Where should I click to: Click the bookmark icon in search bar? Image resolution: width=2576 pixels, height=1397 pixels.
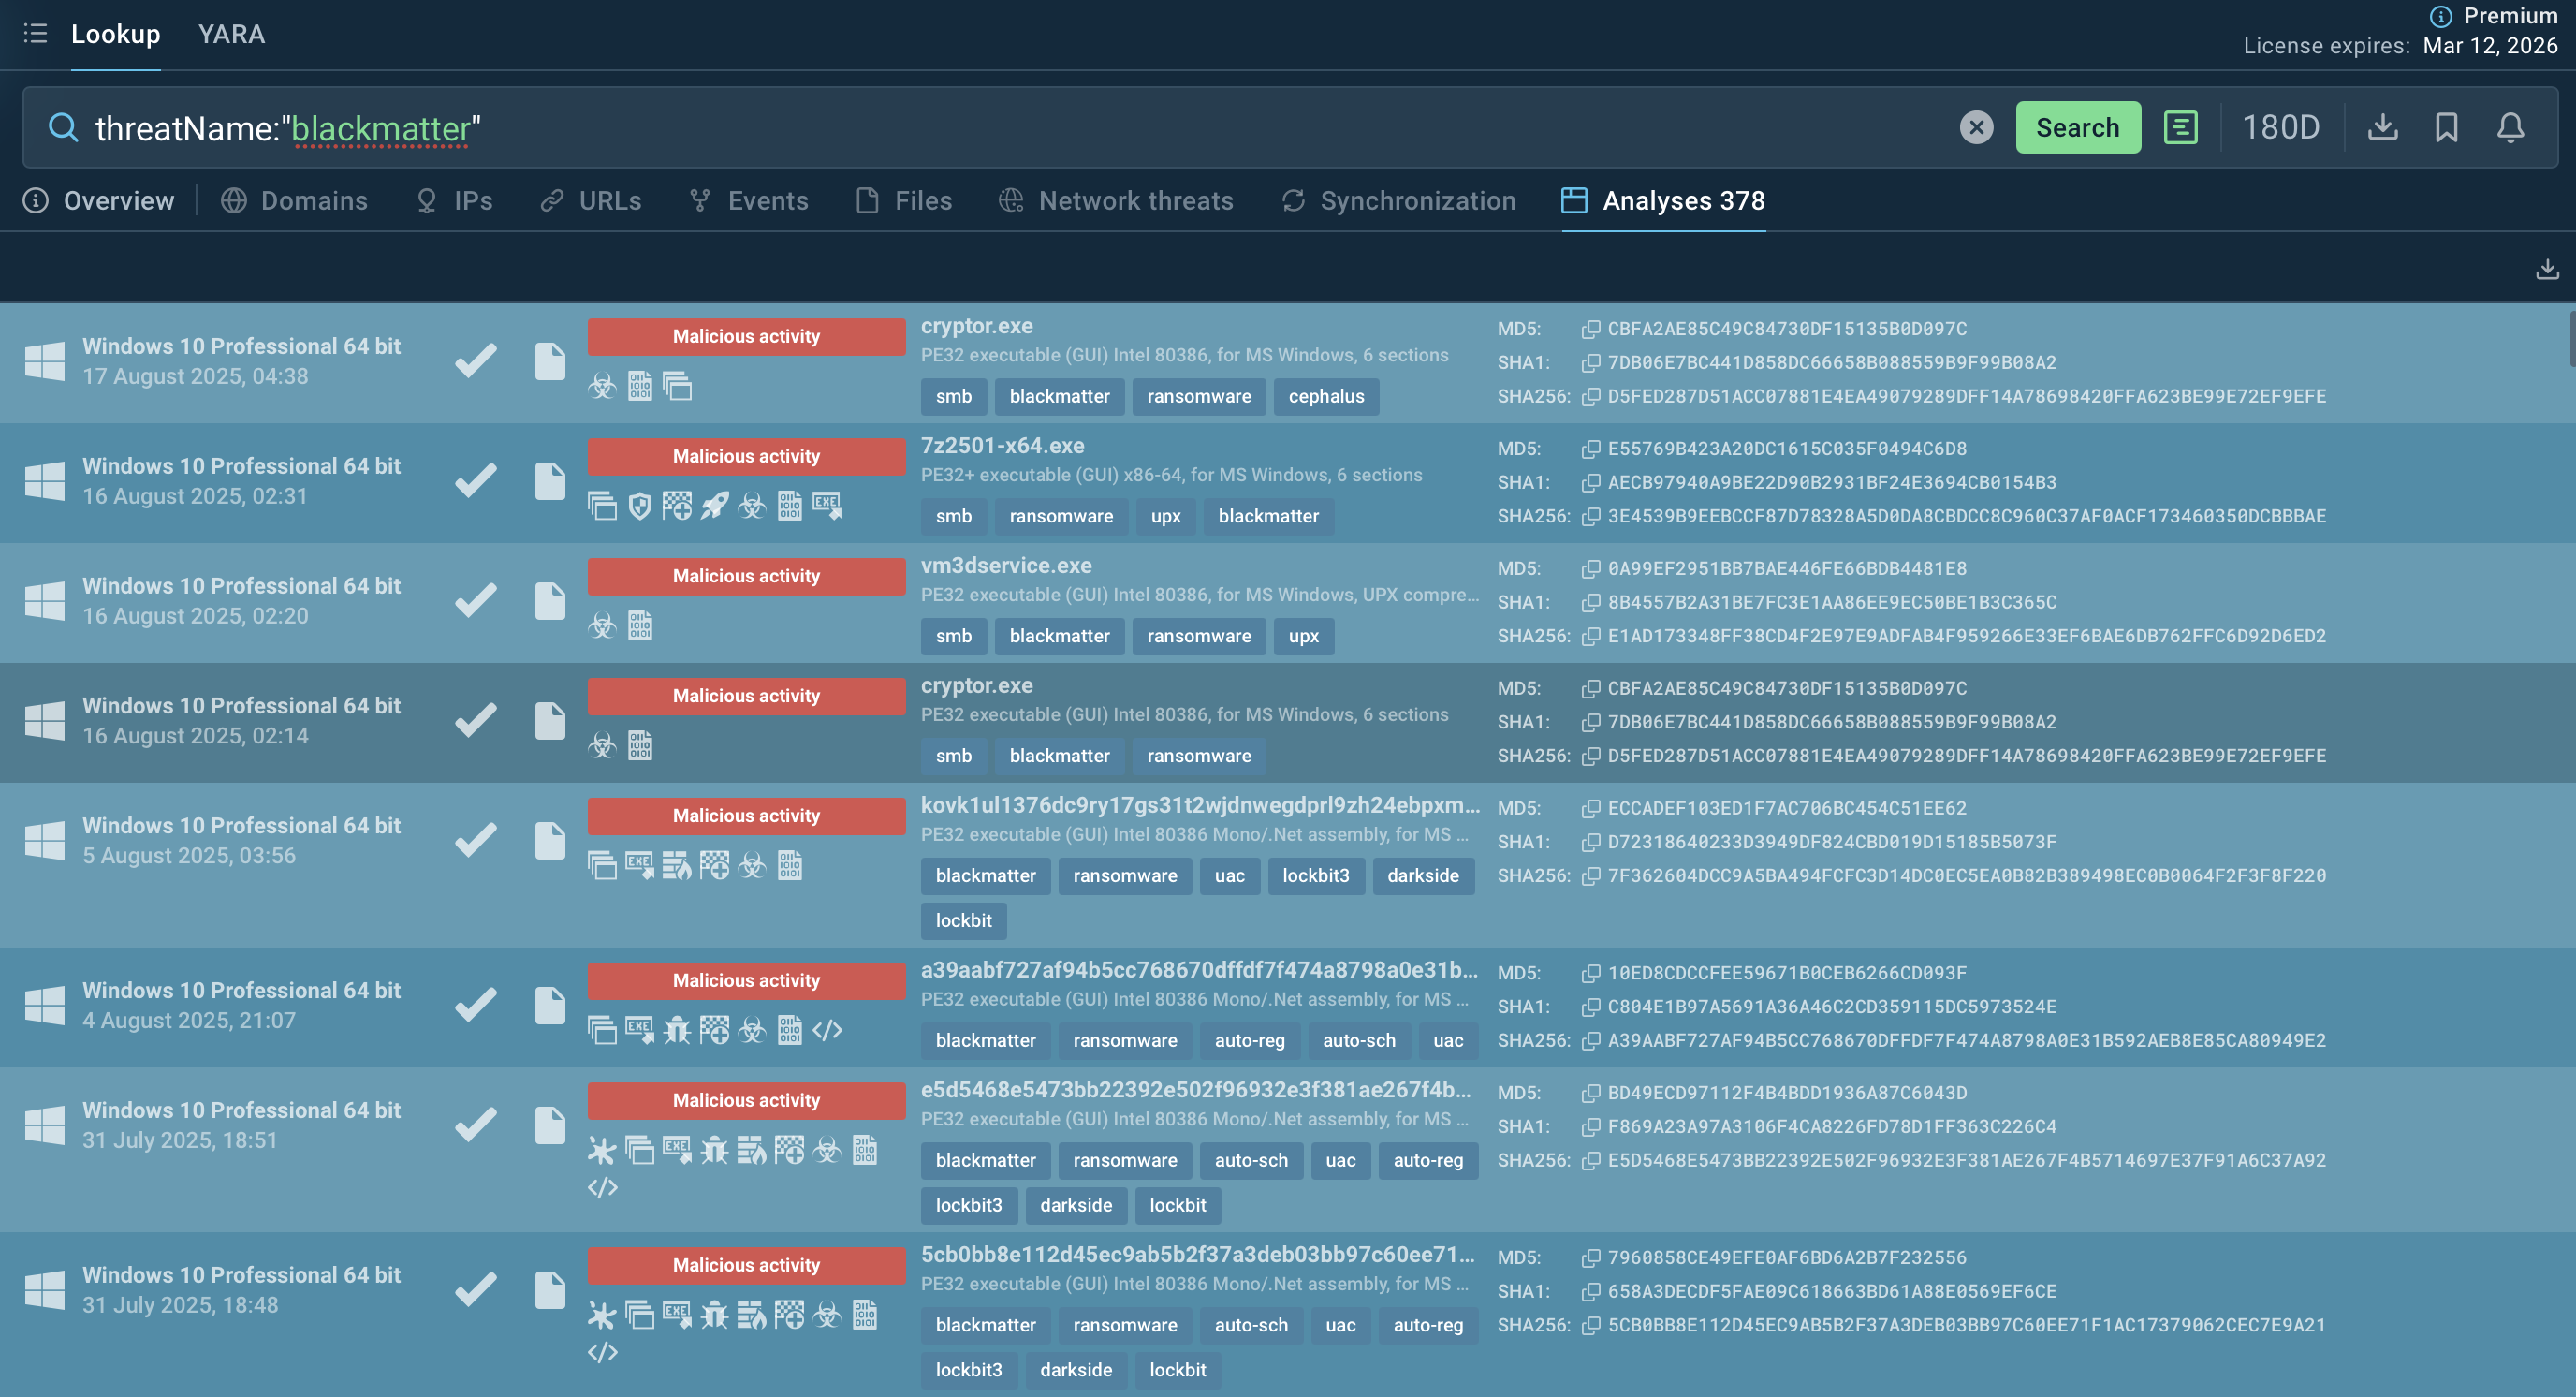(2447, 127)
